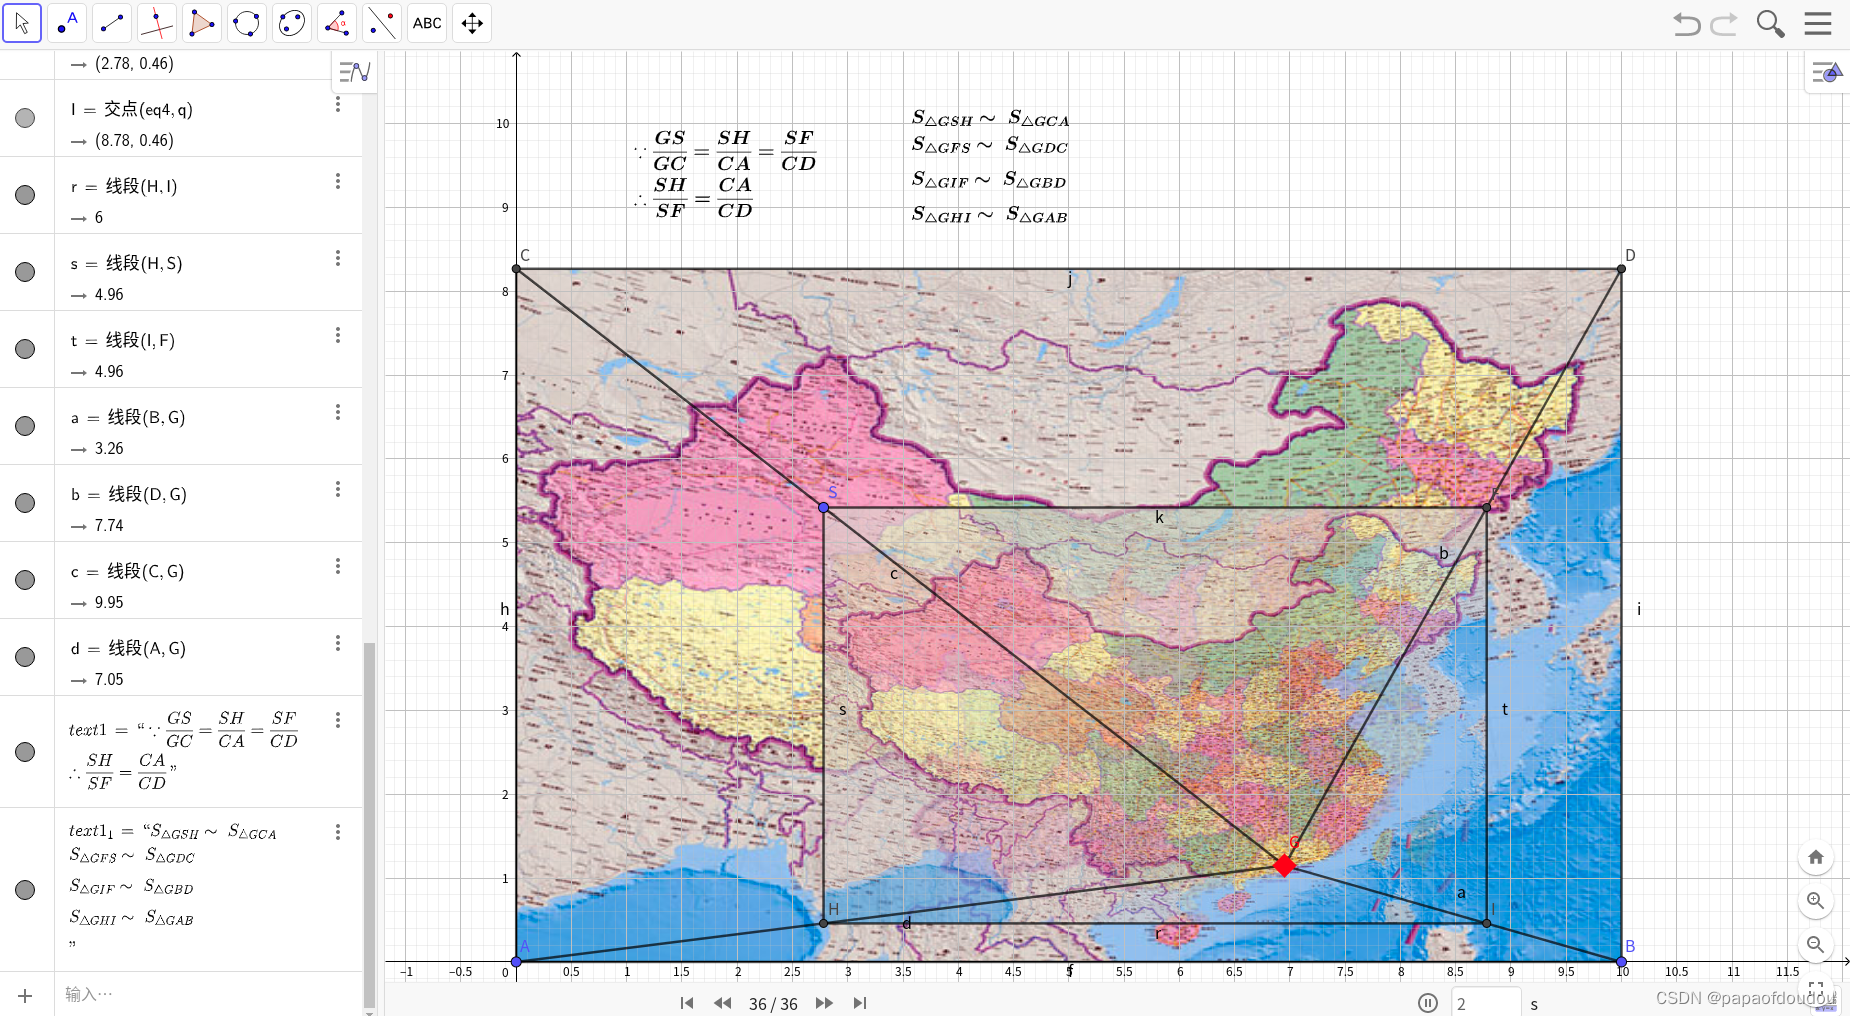
Task: Select the Circle with Center tool
Action: click(247, 23)
